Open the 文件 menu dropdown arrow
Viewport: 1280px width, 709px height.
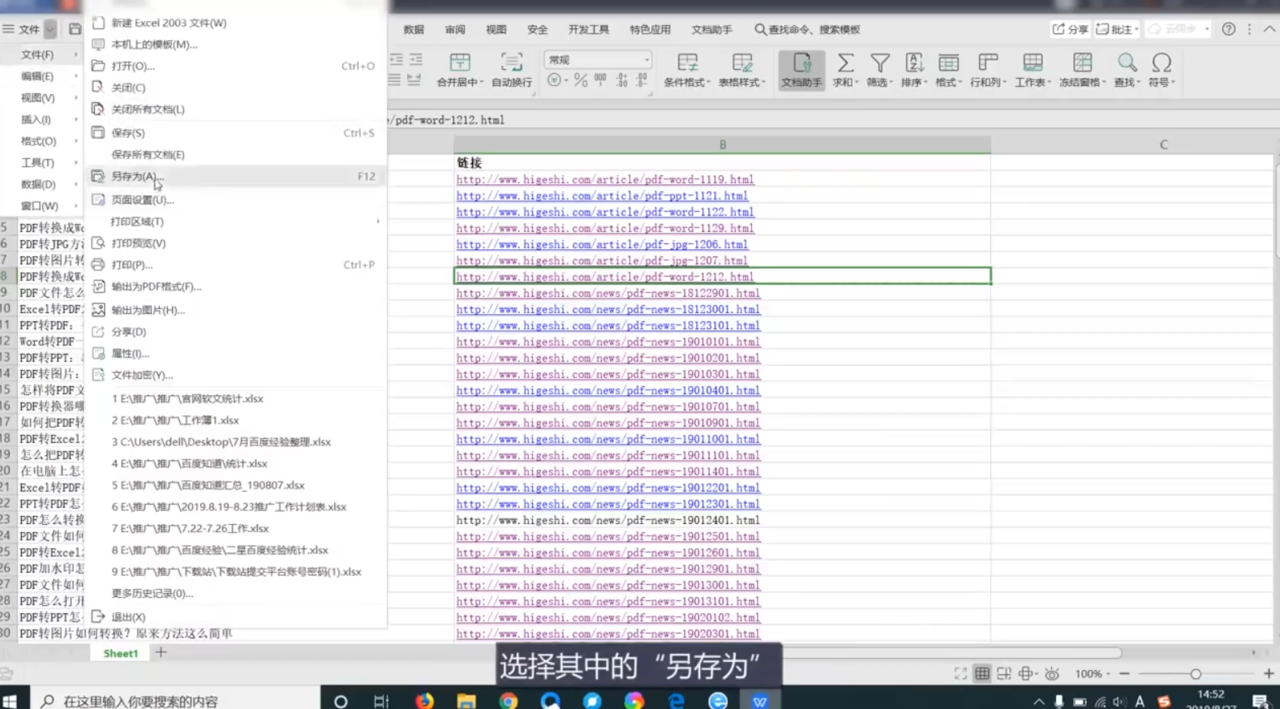50,30
